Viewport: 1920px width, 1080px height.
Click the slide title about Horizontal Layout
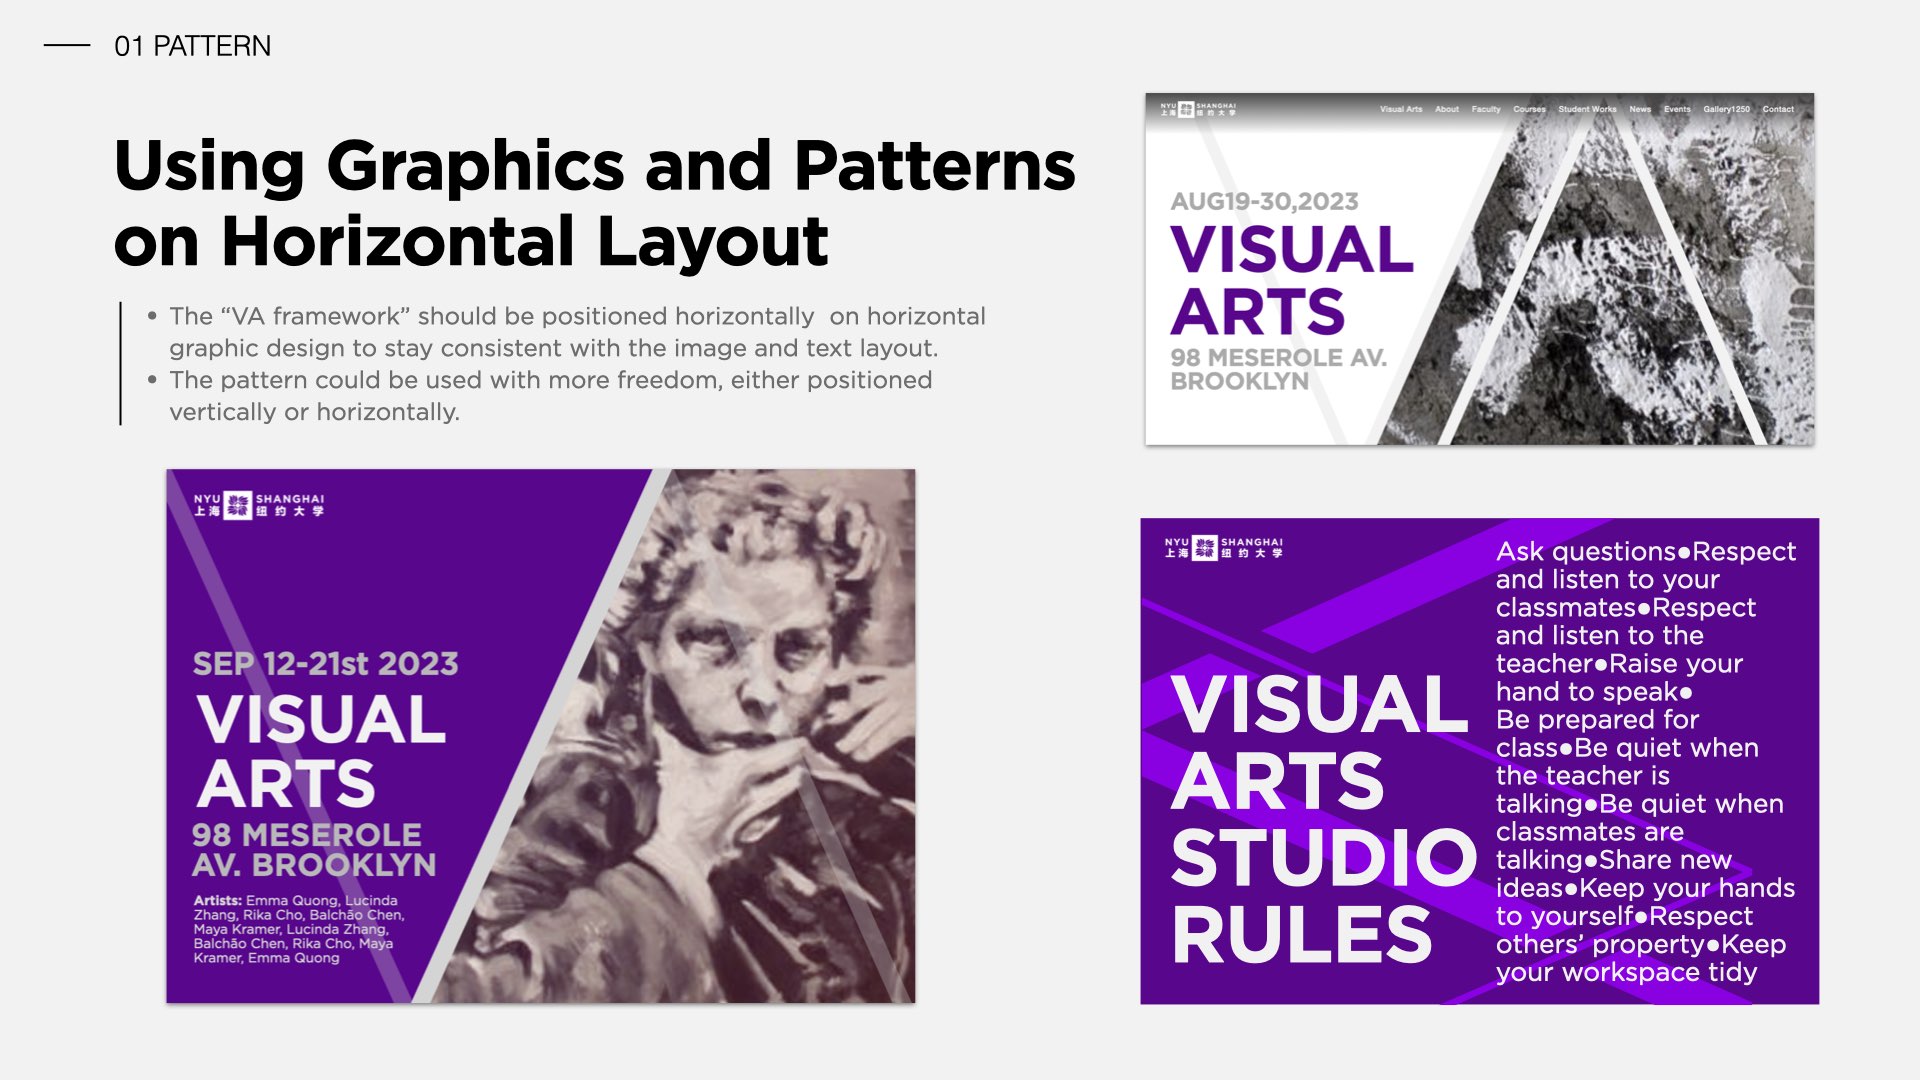point(594,203)
